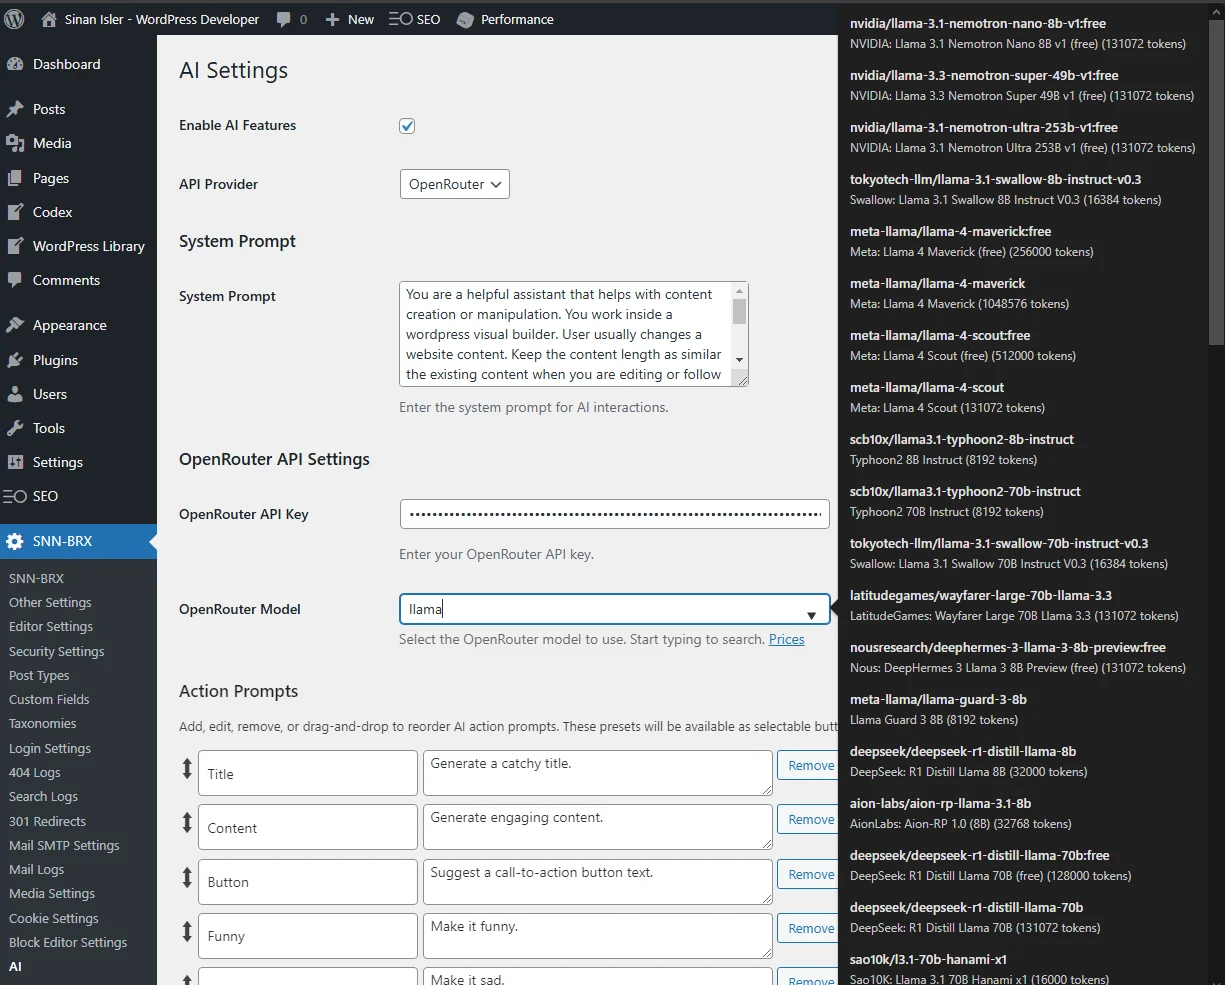1225x985 pixels.
Task: Open the API Provider dropdown
Action: click(x=454, y=184)
